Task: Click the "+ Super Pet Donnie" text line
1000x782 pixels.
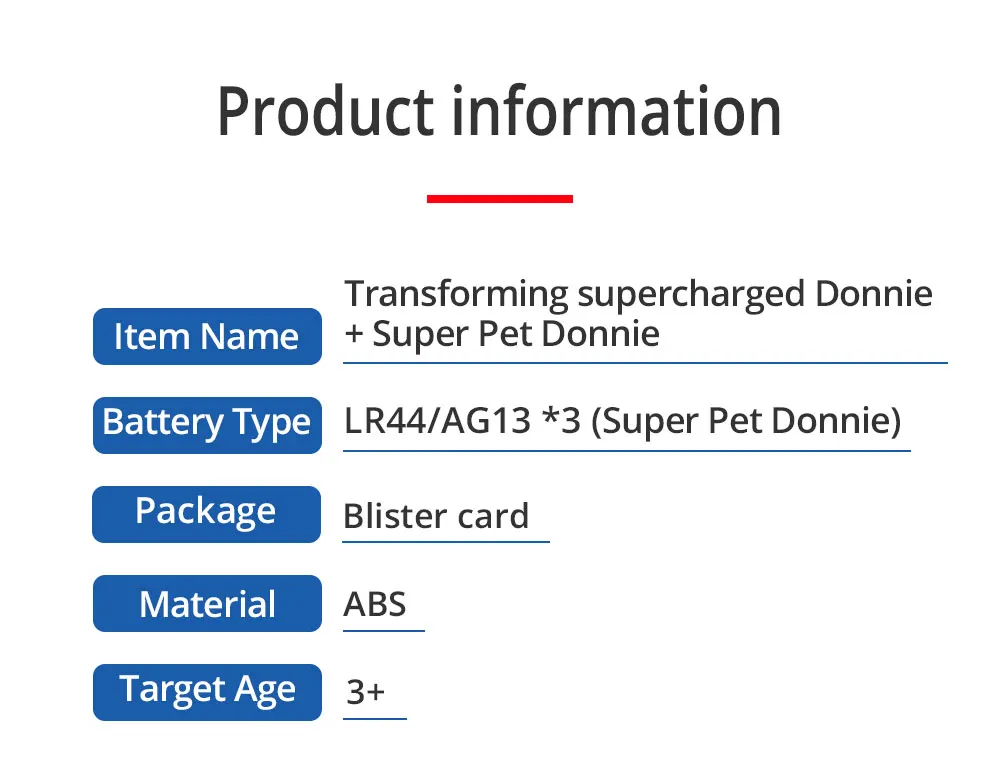Action: pyautogui.click(x=502, y=333)
